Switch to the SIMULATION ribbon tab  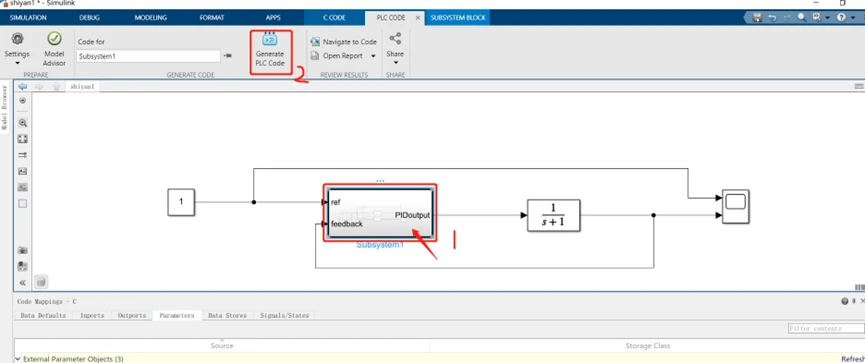(28, 18)
